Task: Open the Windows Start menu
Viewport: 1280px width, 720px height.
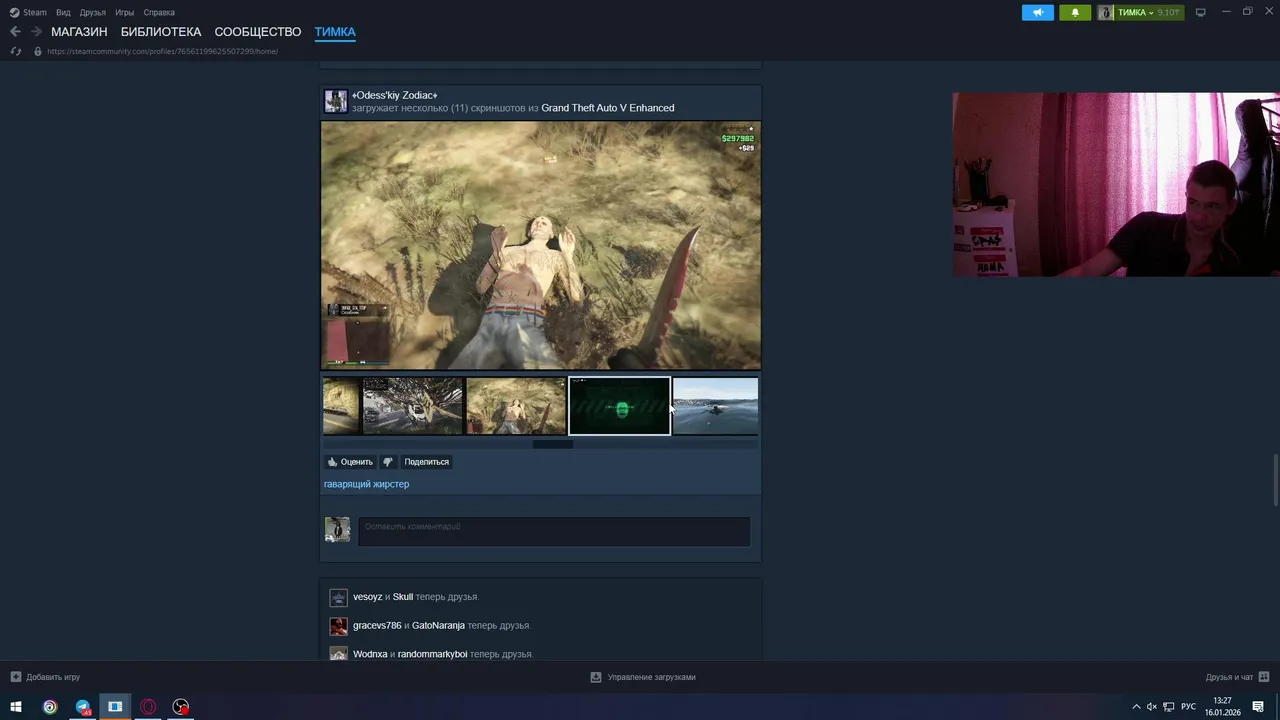Action: pos(16,707)
